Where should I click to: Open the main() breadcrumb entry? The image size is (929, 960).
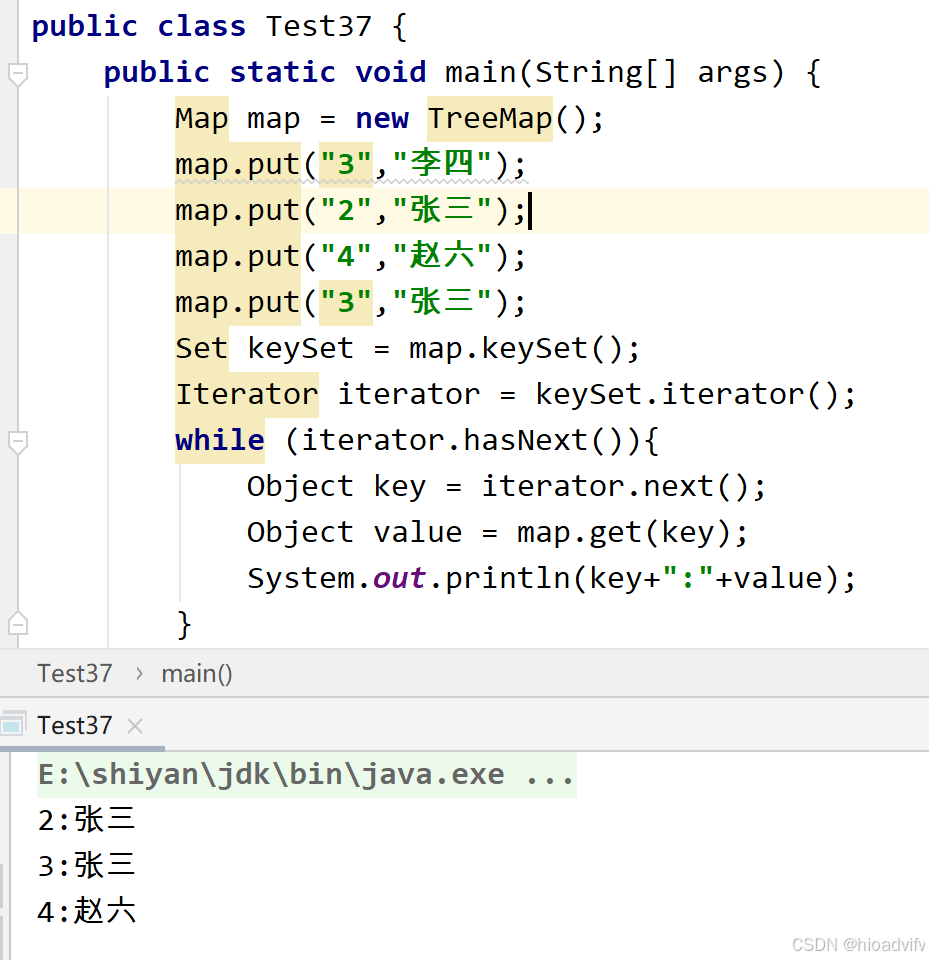196,673
